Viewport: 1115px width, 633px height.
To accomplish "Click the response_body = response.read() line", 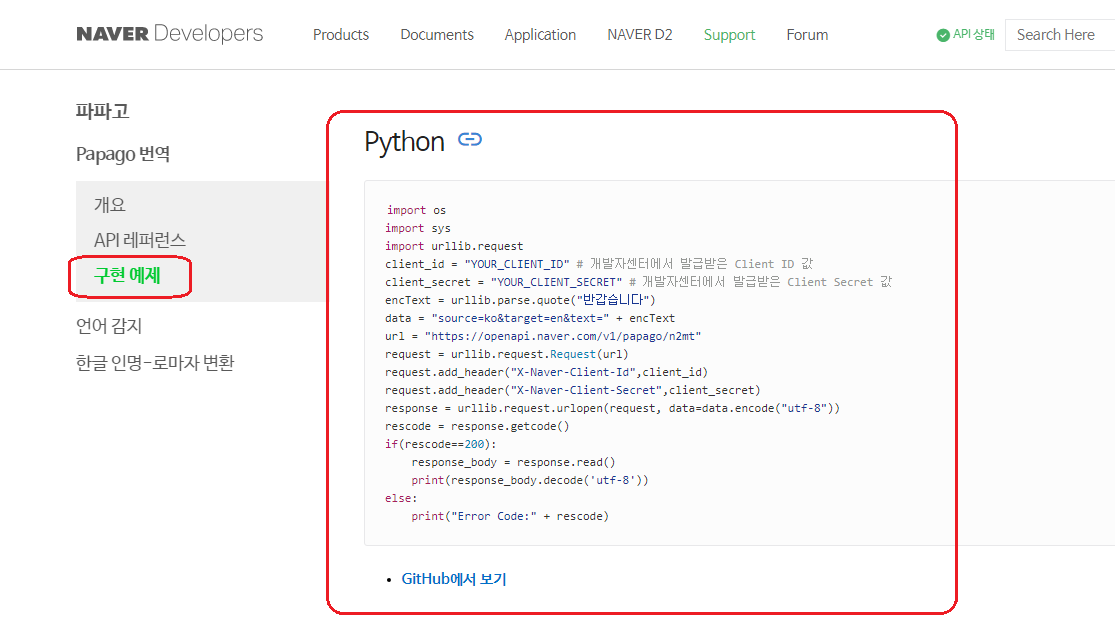I will pyautogui.click(x=513, y=462).
